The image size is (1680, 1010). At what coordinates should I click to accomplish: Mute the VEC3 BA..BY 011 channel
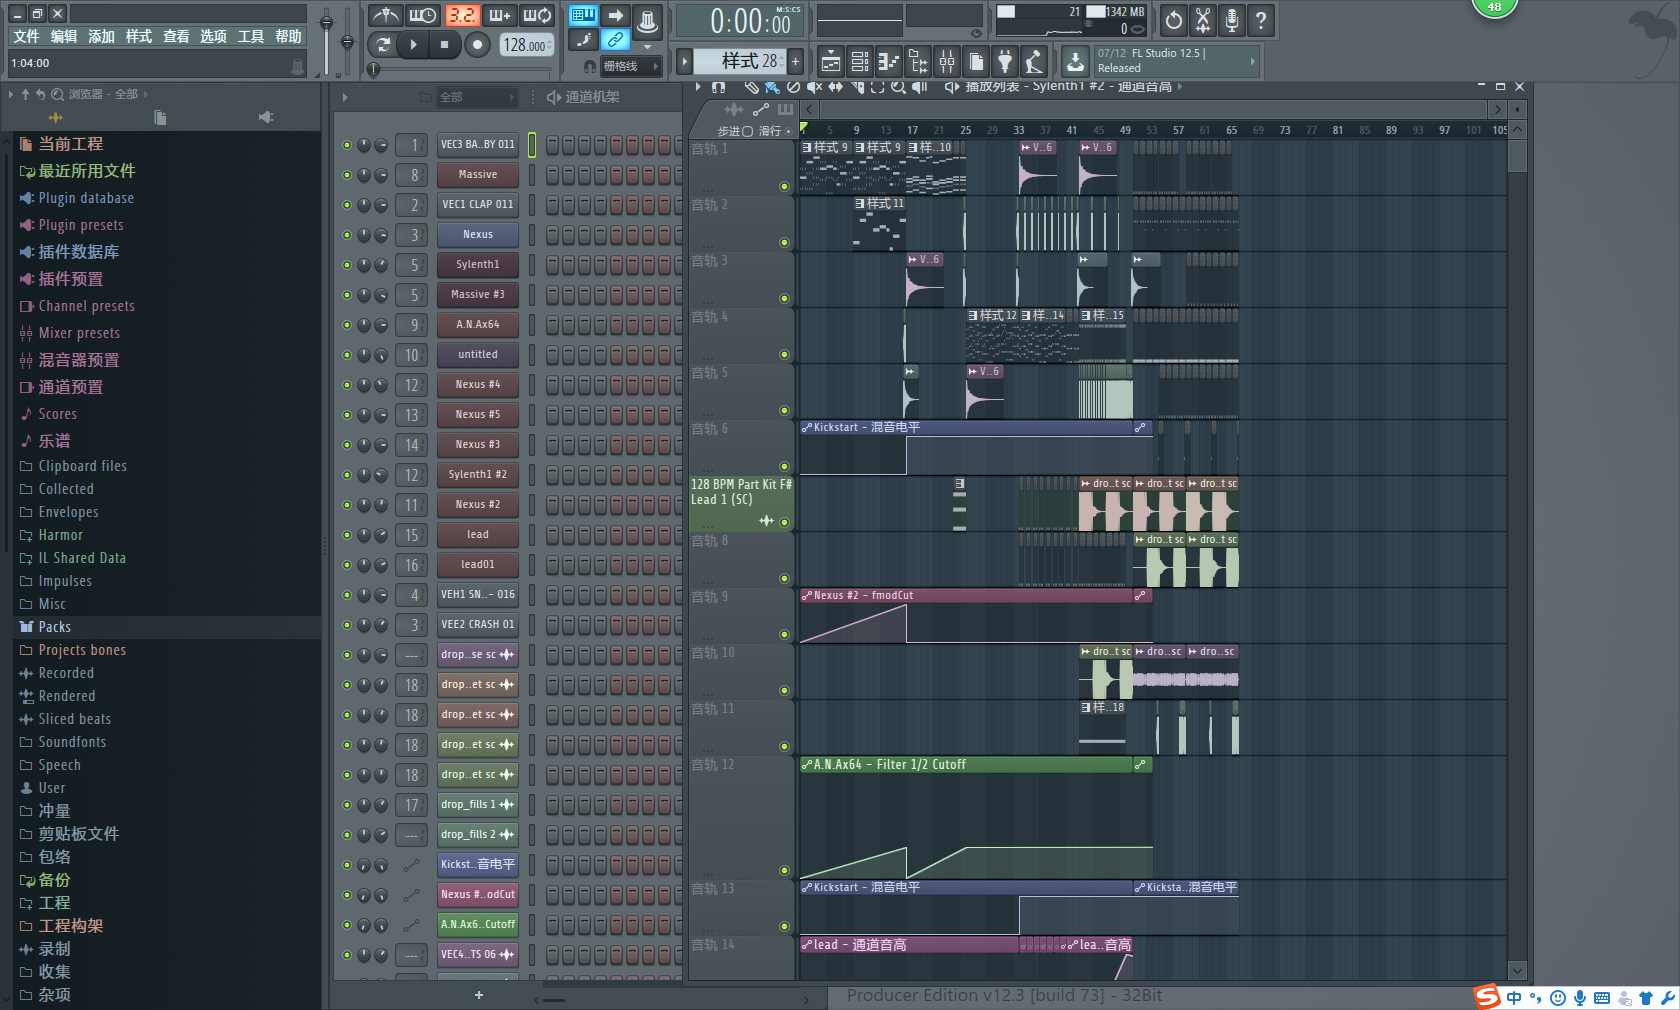(347, 145)
